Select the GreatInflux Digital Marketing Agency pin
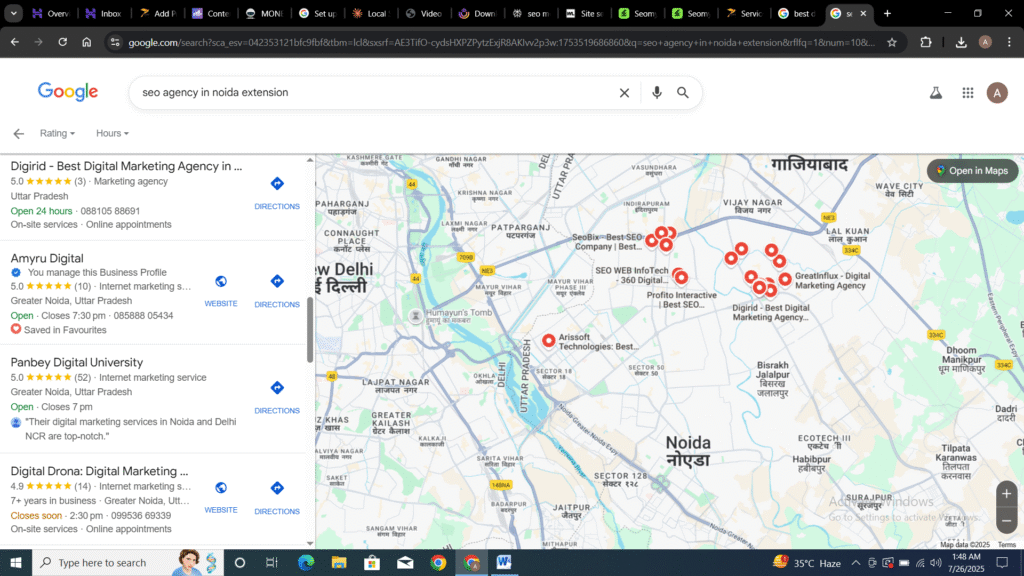This screenshot has width=1024, height=576. tap(785, 280)
